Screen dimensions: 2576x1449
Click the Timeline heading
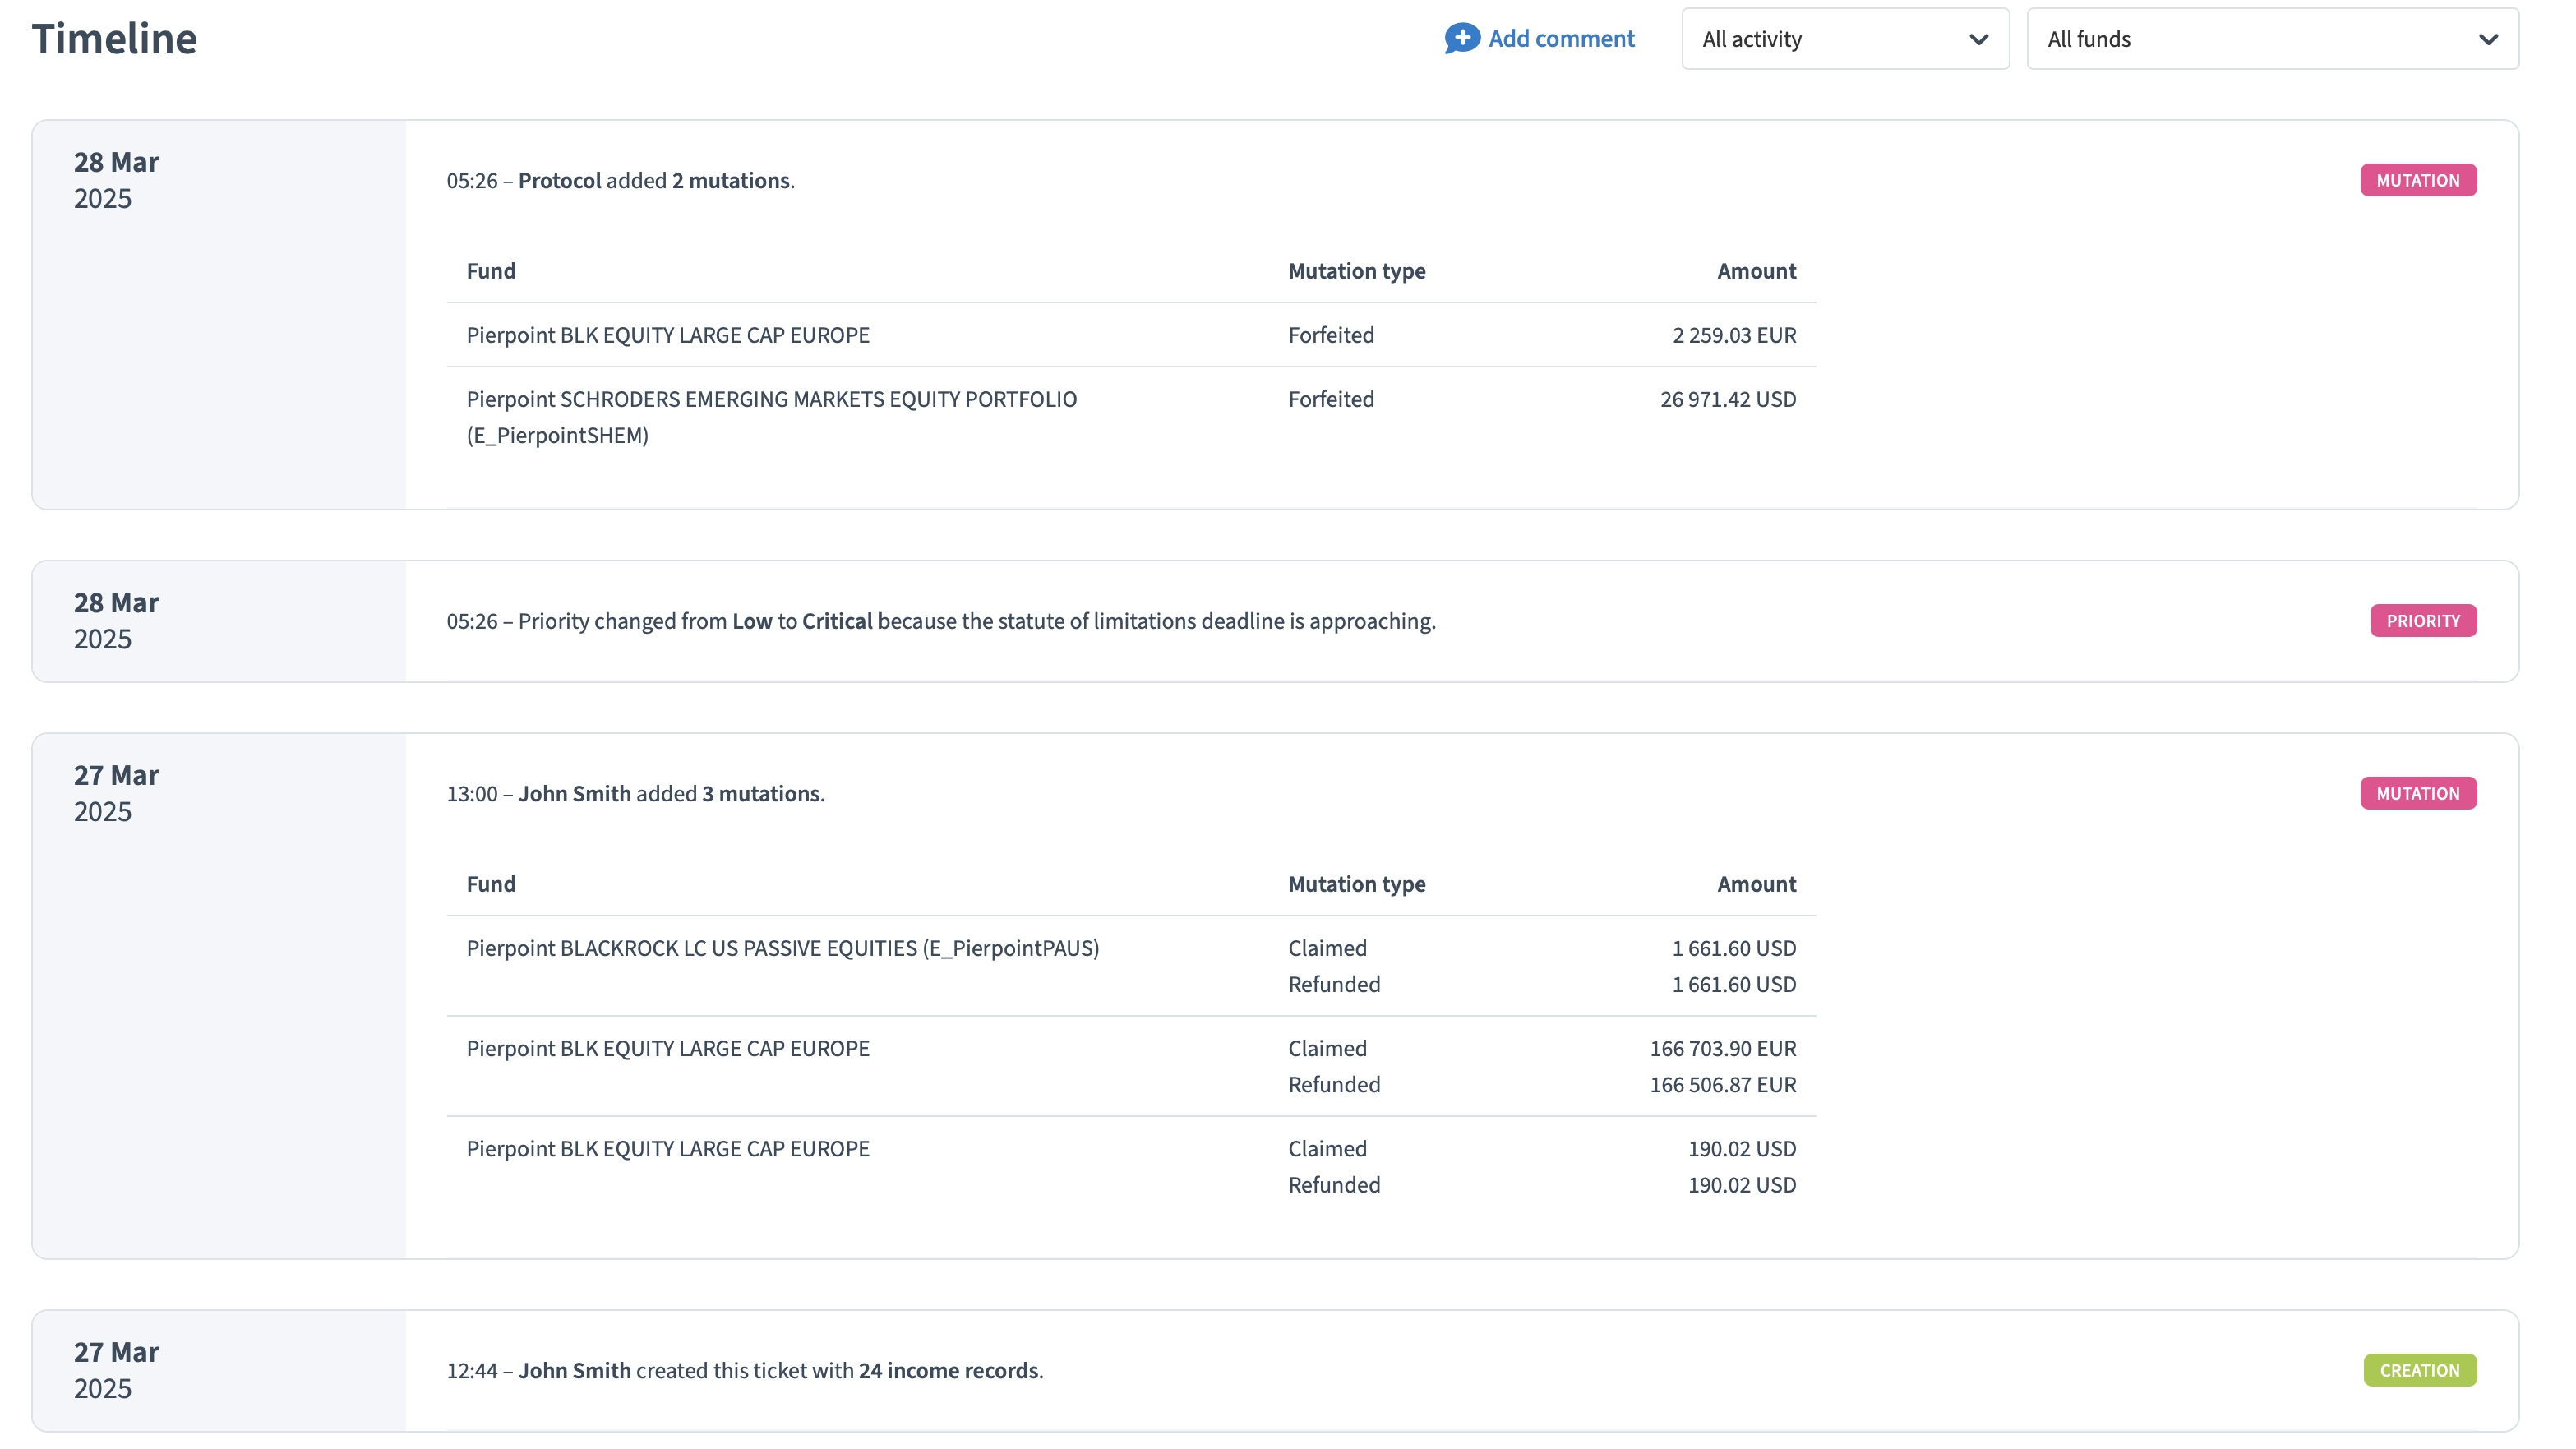114,39
